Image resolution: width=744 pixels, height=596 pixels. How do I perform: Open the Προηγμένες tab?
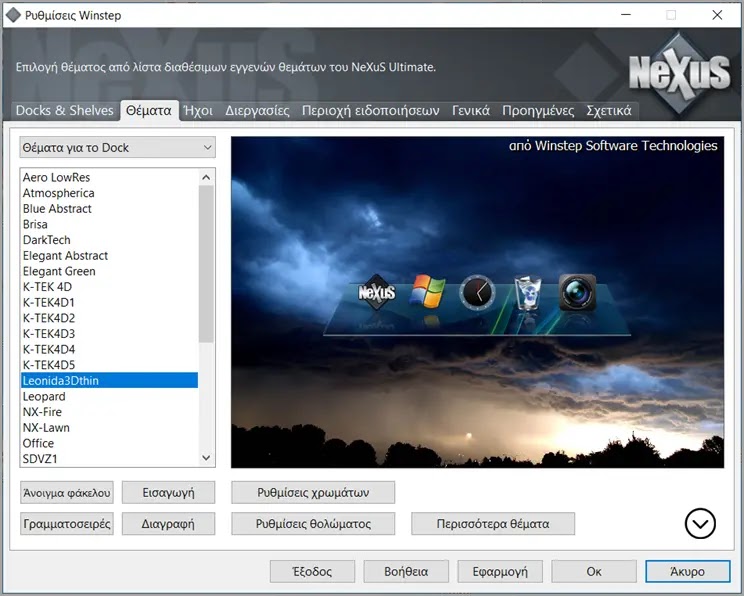coord(538,111)
